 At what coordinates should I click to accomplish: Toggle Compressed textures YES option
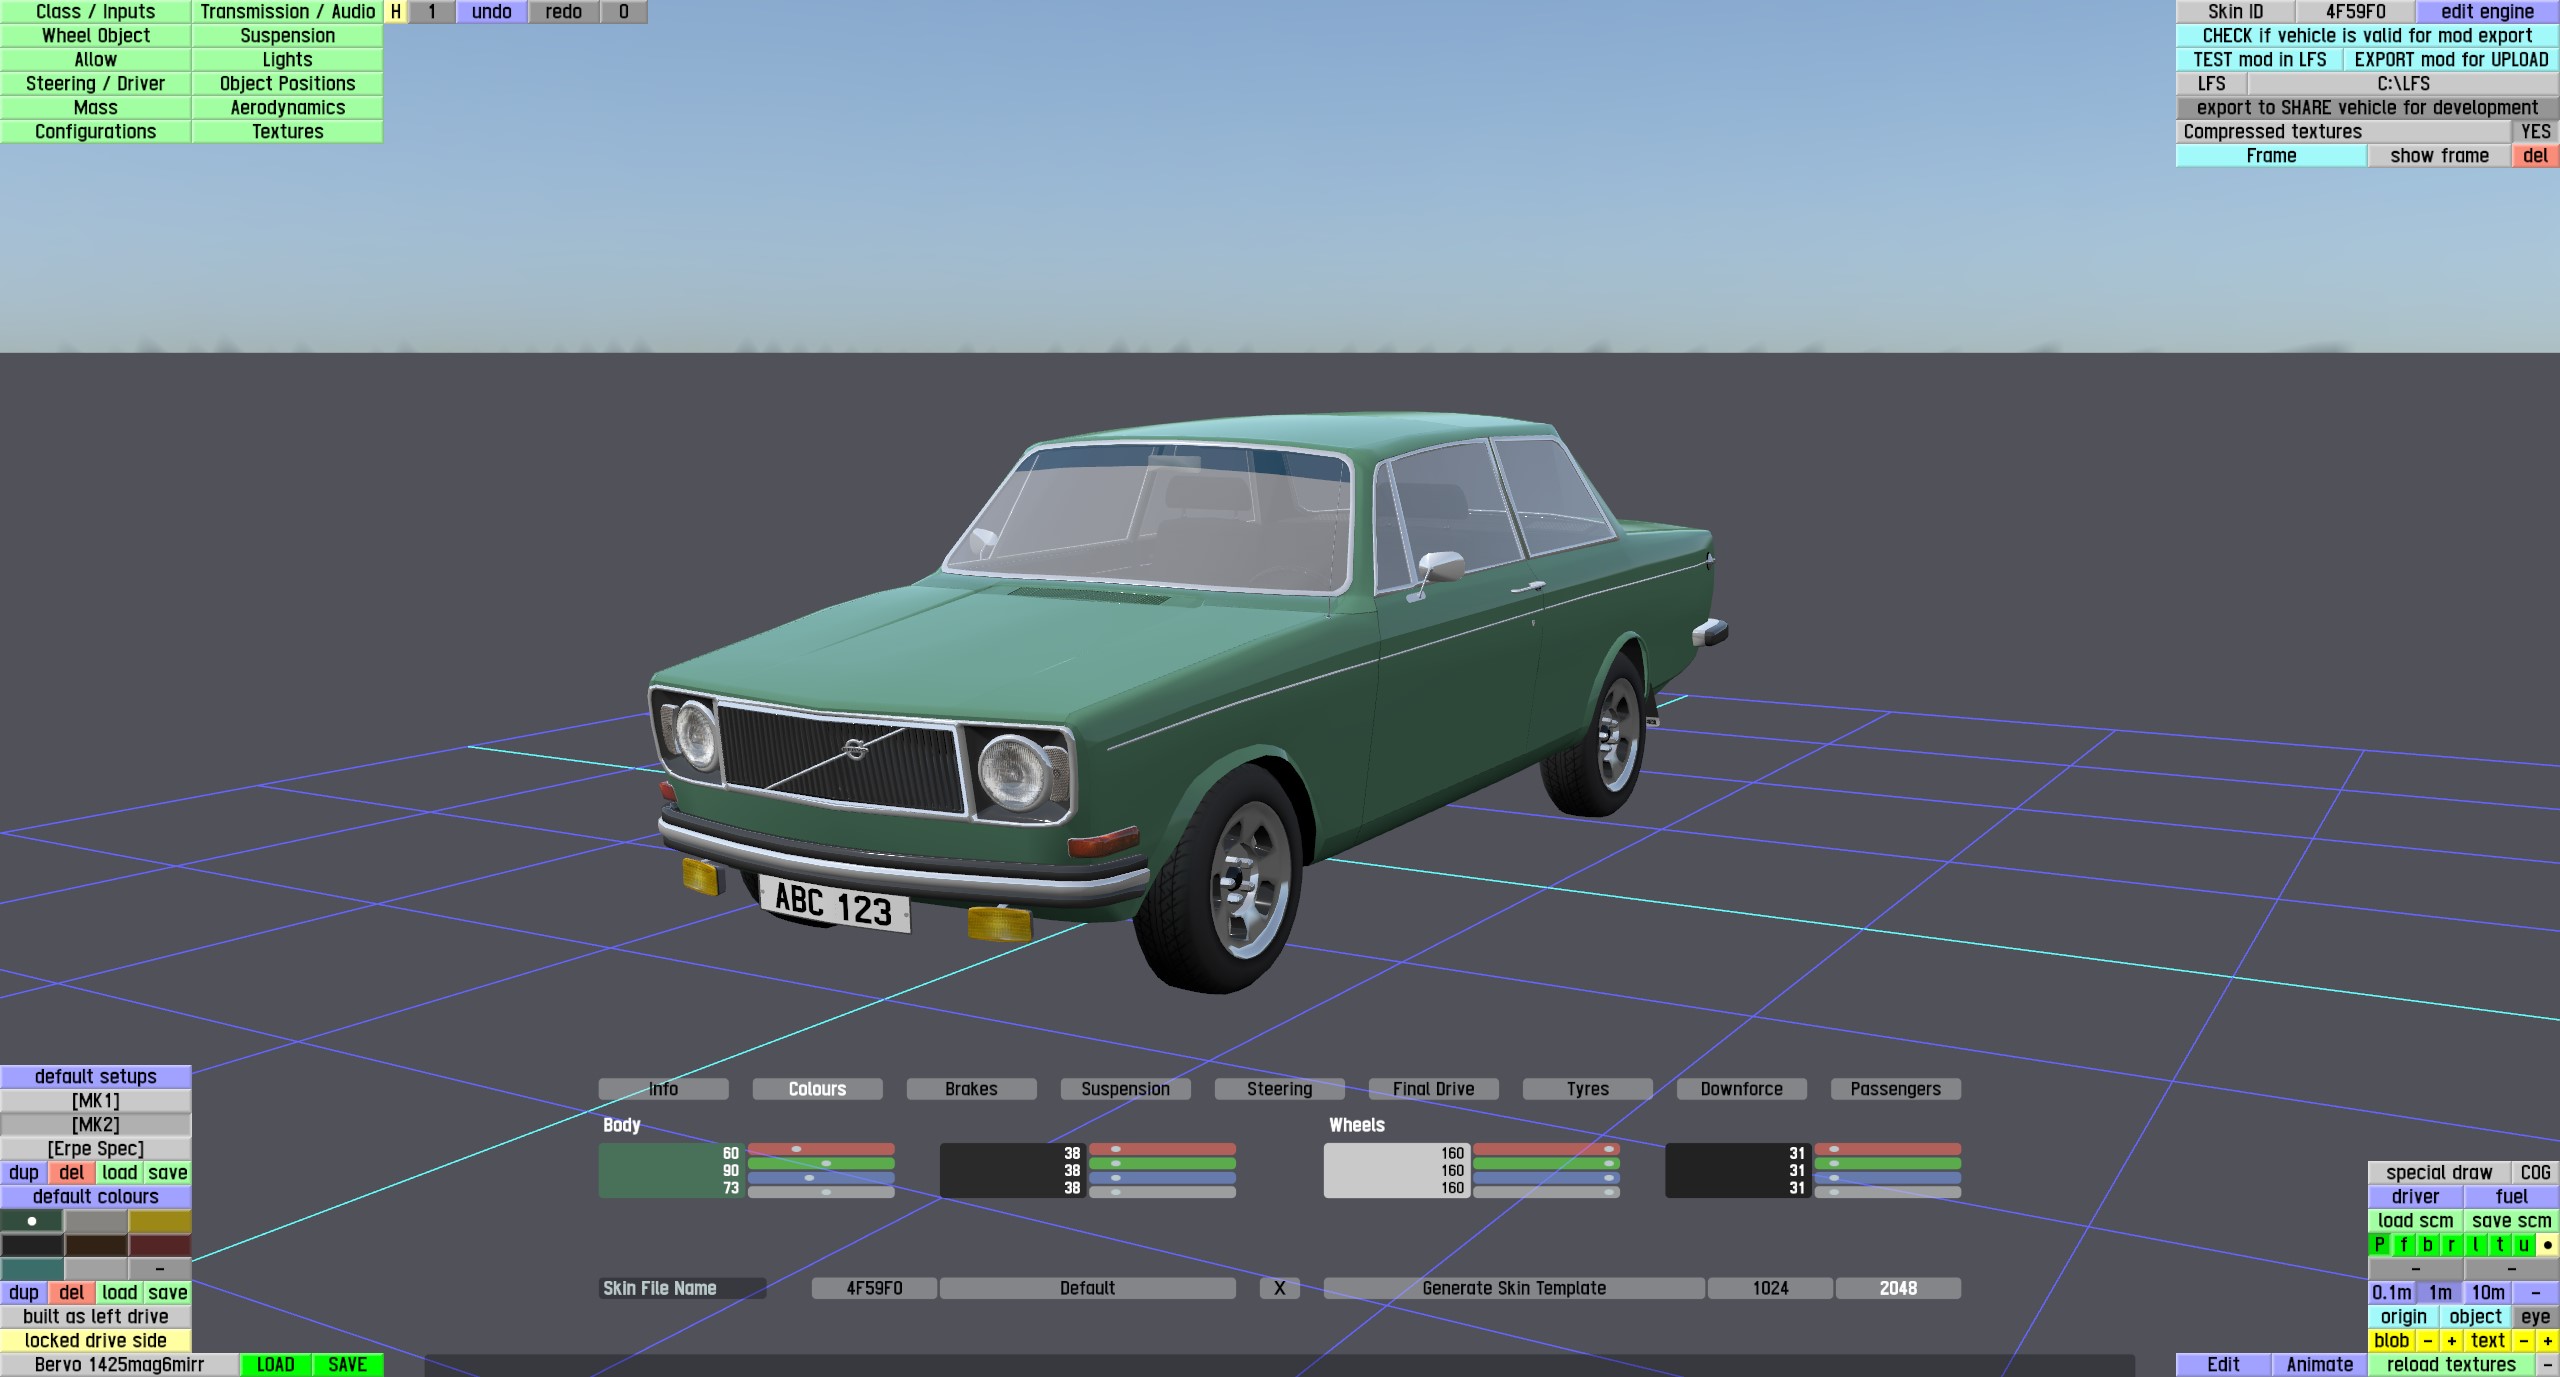[2535, 132]
